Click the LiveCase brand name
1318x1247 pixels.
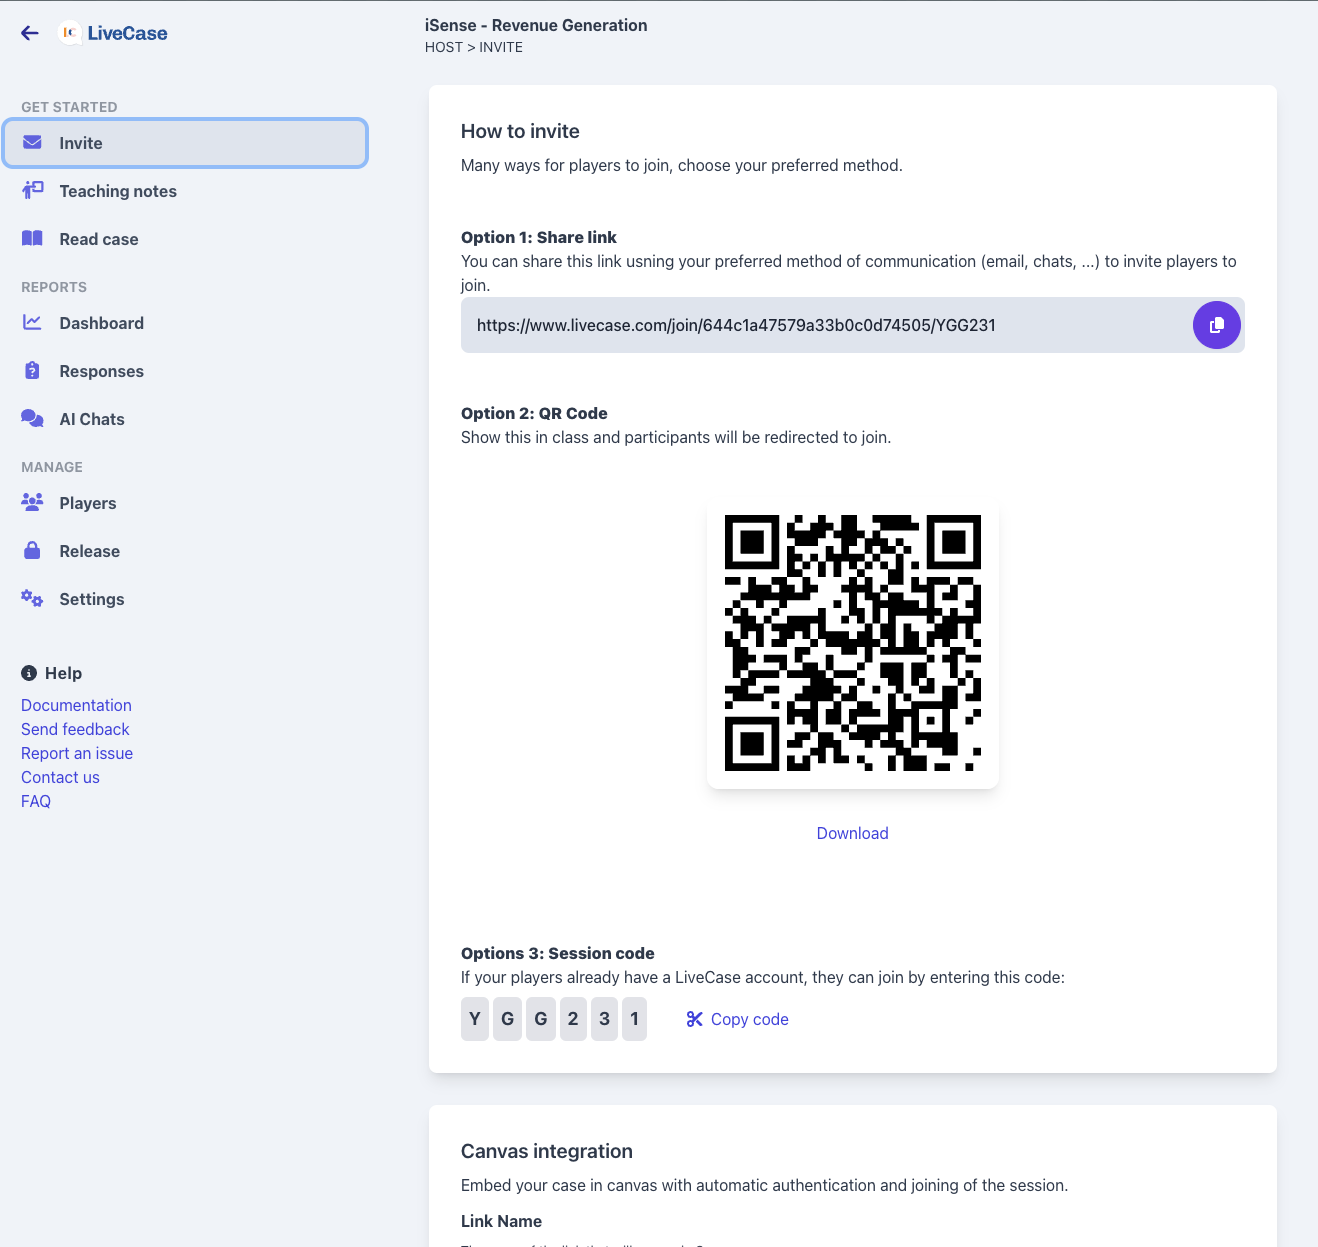127,33
